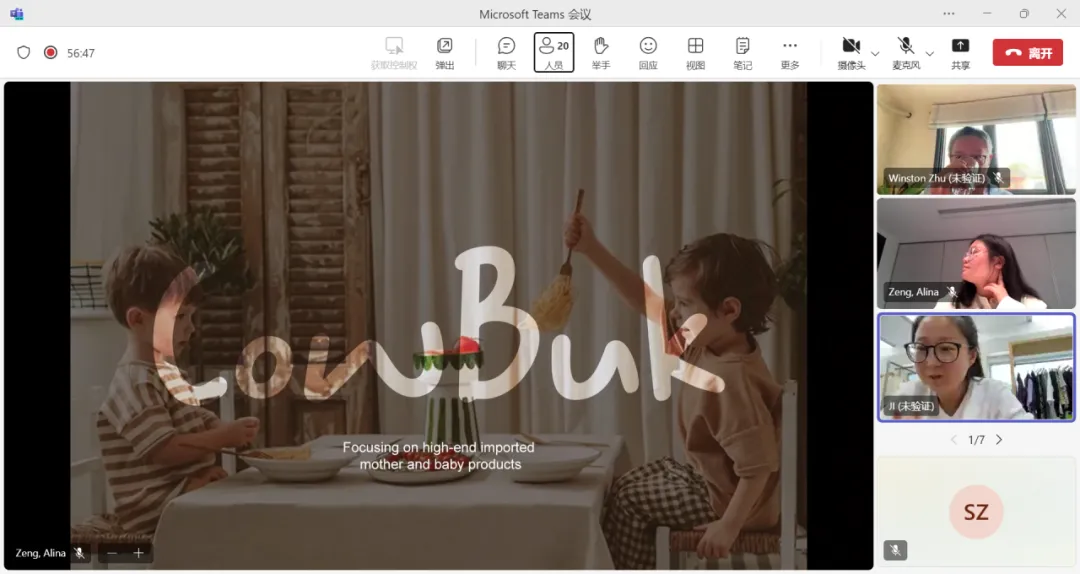This screenshot has width=1080, height=574.
Task: Click muted mic icon next to Winston Zhu
Action: coord(998,178)
